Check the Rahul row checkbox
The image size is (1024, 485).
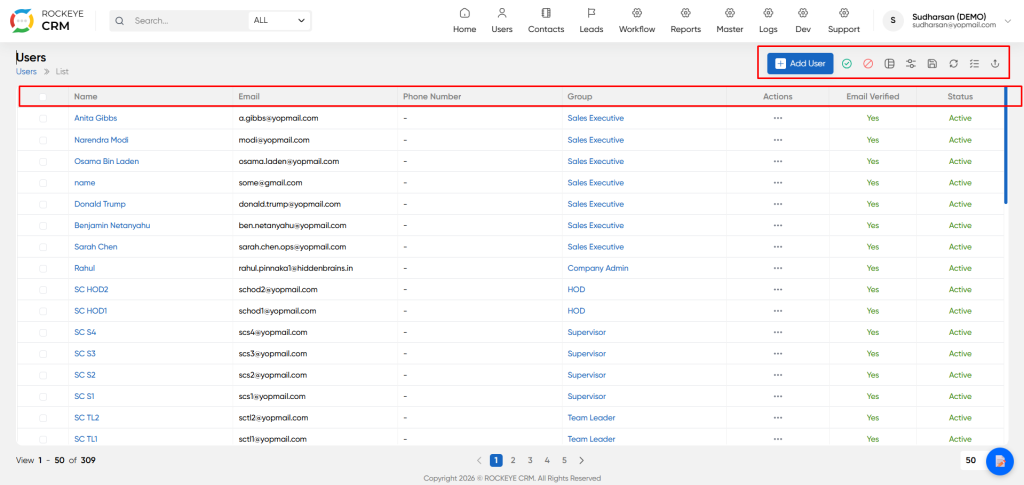43,268
